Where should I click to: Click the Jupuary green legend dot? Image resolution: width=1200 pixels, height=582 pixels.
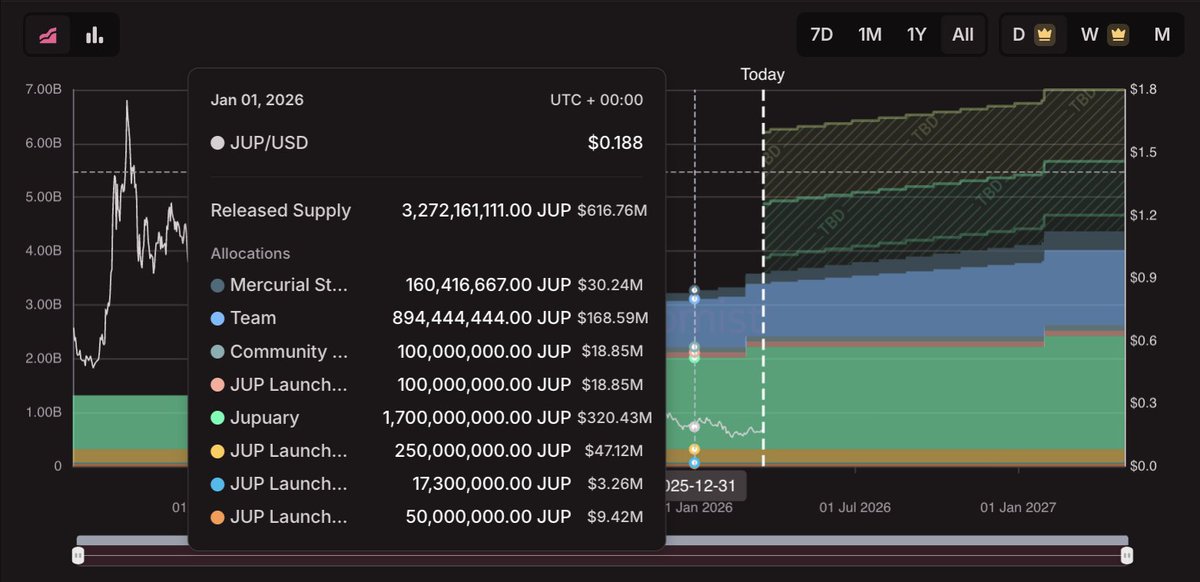point(217,418)
